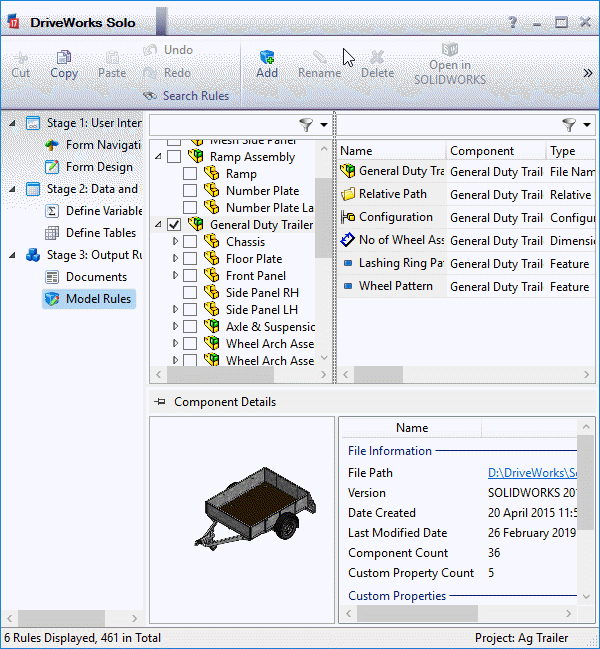Screen dimensions: 600x649
Task: Check the Ramp checkbox
Action: click(x=190, y=173)
